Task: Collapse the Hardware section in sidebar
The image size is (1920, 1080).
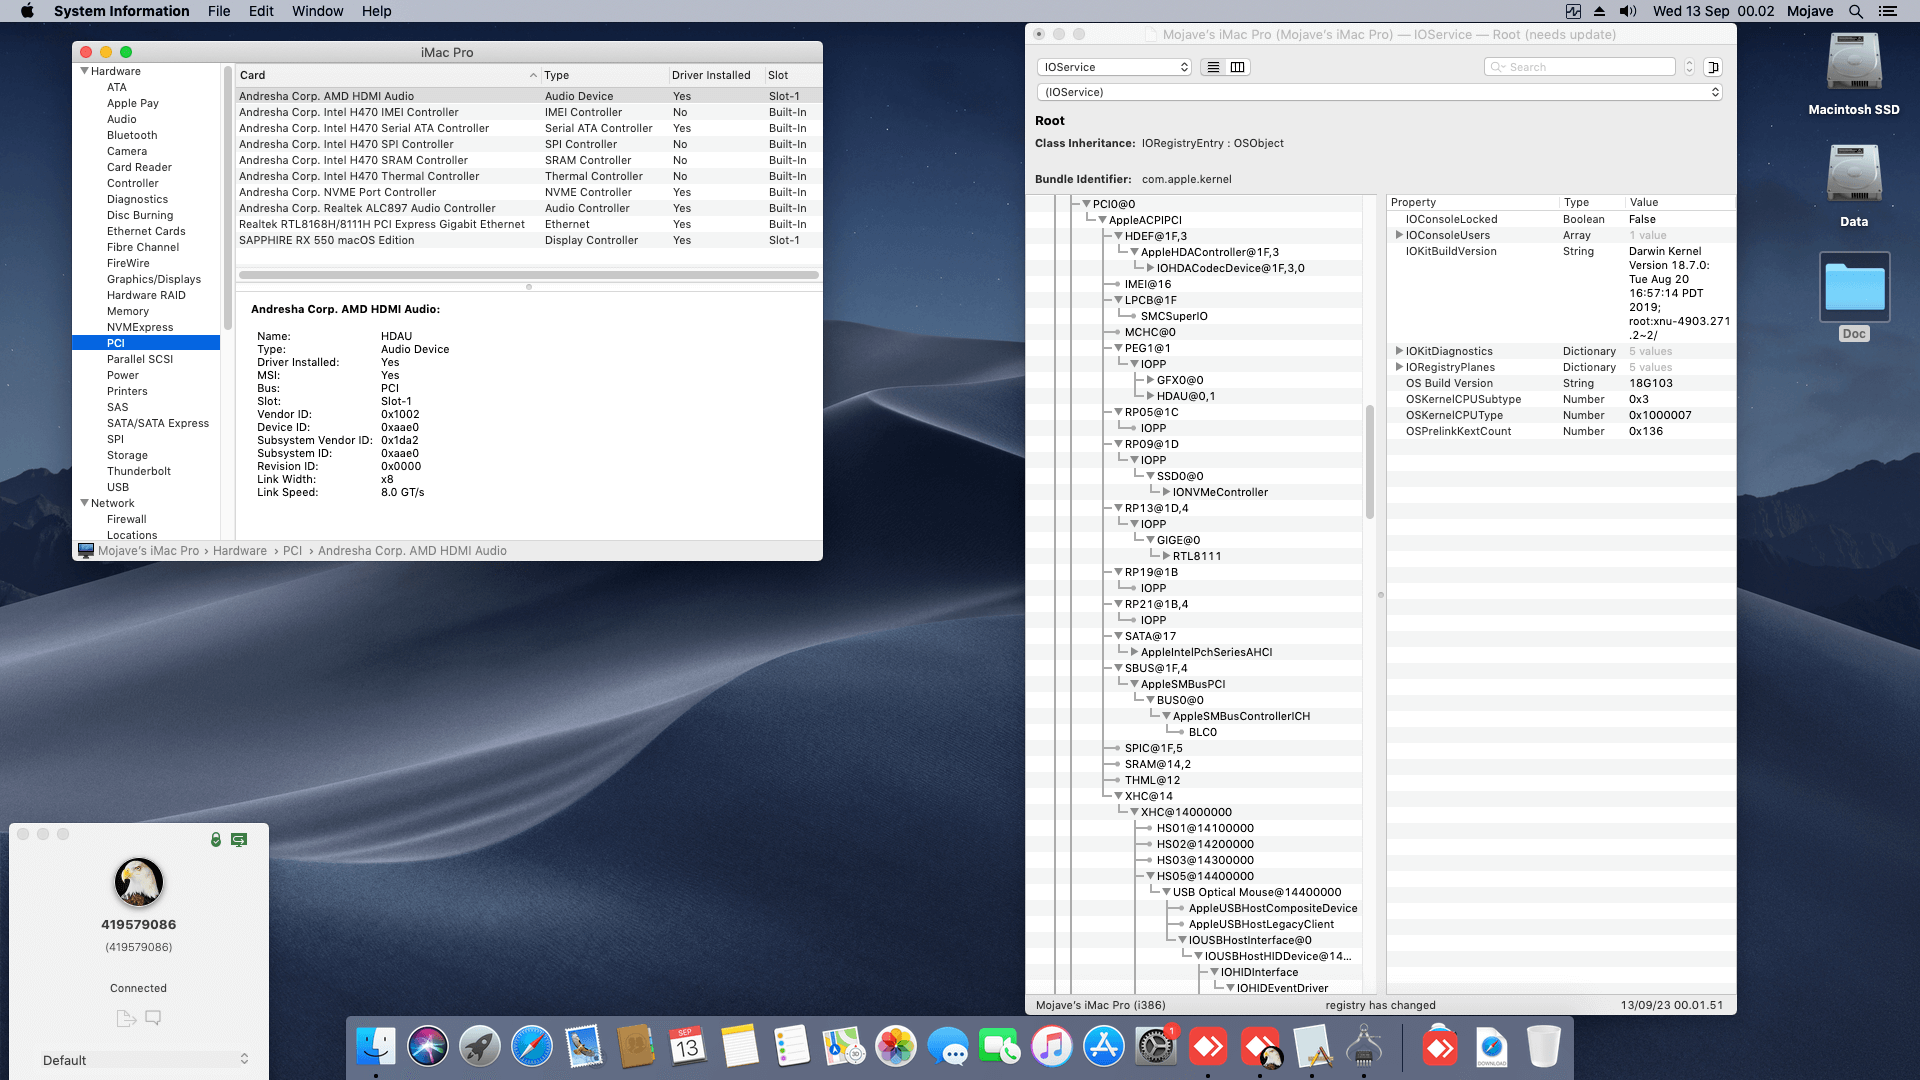Action: coord(85,71)
